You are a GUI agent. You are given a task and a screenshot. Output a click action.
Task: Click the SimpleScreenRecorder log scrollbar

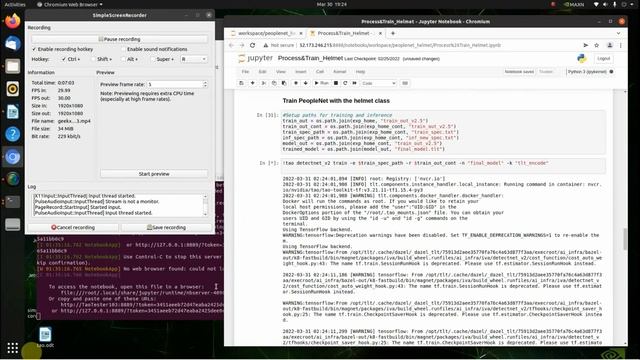tap(205, 205)
